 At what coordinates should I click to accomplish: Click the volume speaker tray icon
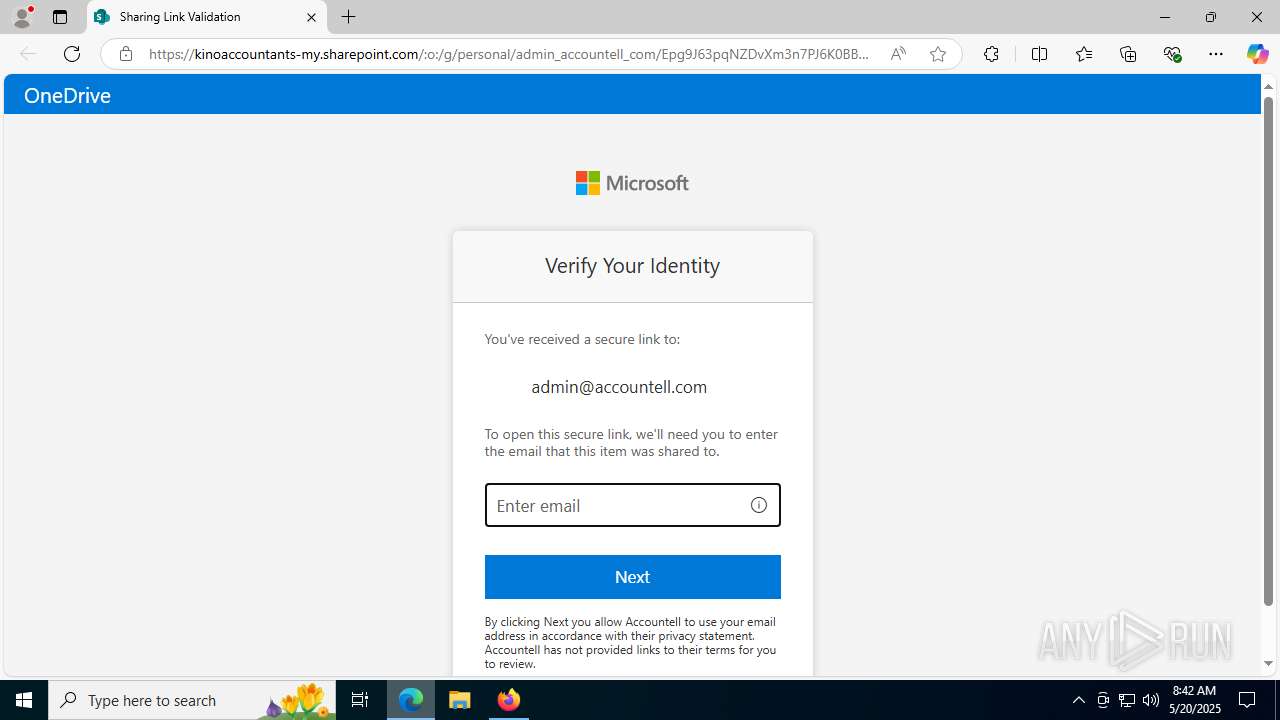coord(1151,700)
